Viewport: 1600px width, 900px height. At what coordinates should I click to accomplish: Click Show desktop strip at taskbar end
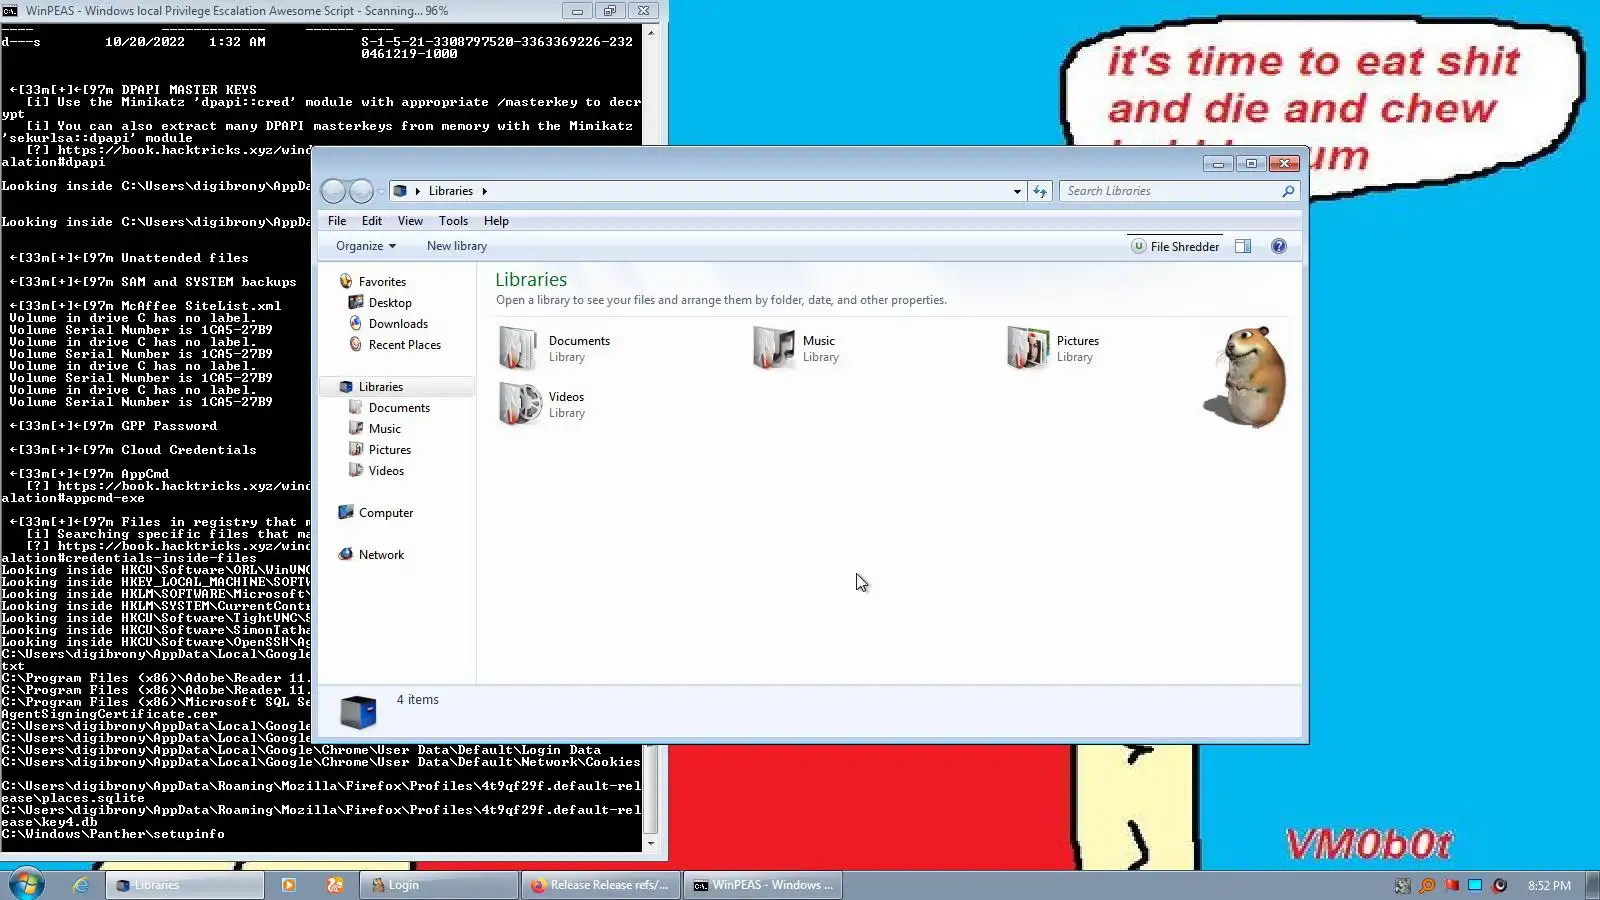(1592, 885)
